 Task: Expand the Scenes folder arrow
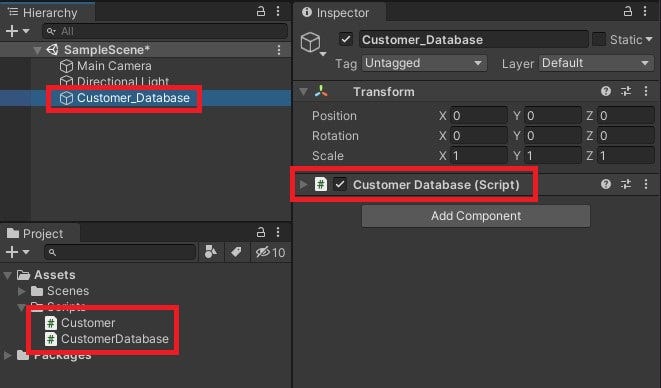pyautogui.click(x=22, y=291)
